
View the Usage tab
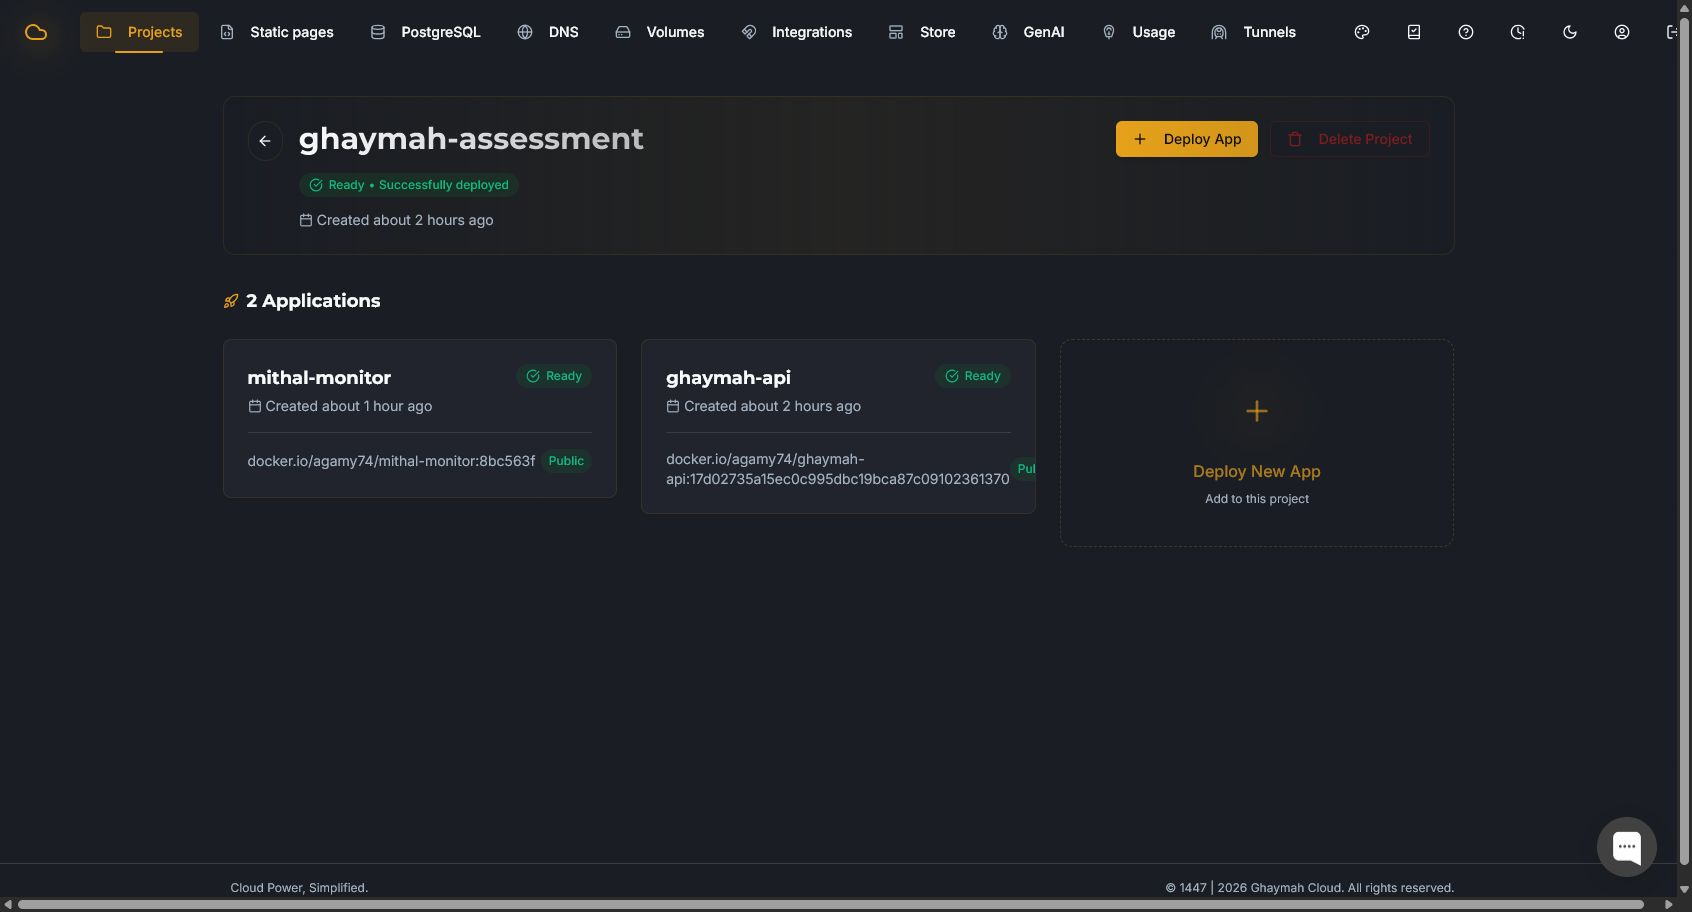[x=1139, y=32]
